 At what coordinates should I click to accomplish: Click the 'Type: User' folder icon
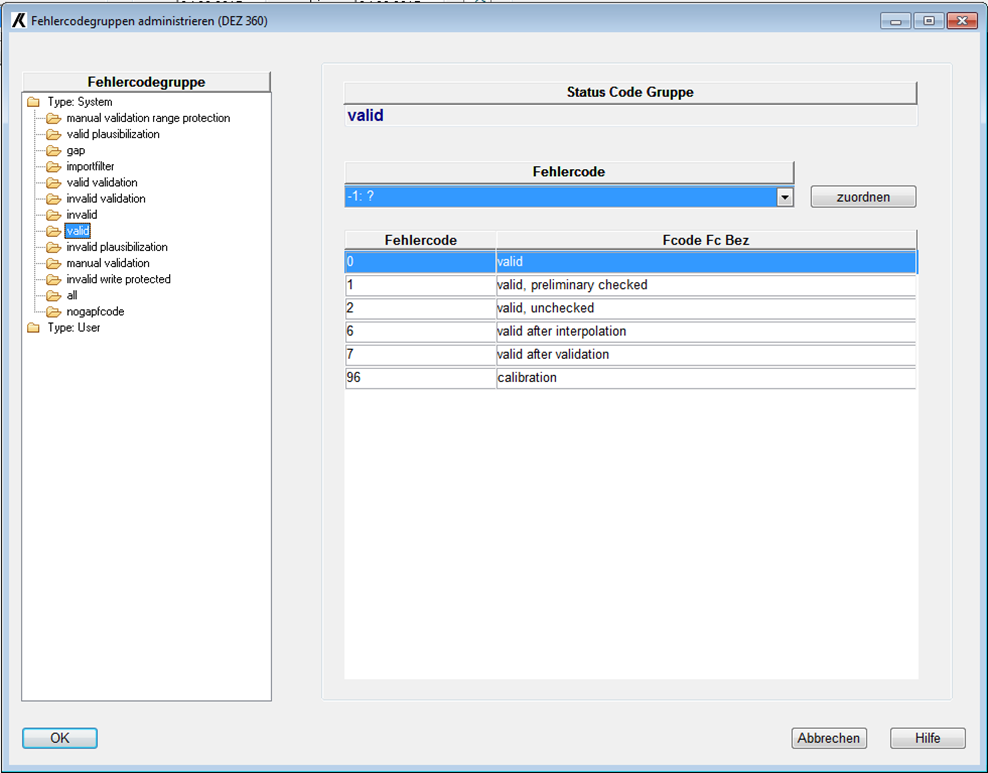pos(33,328)
